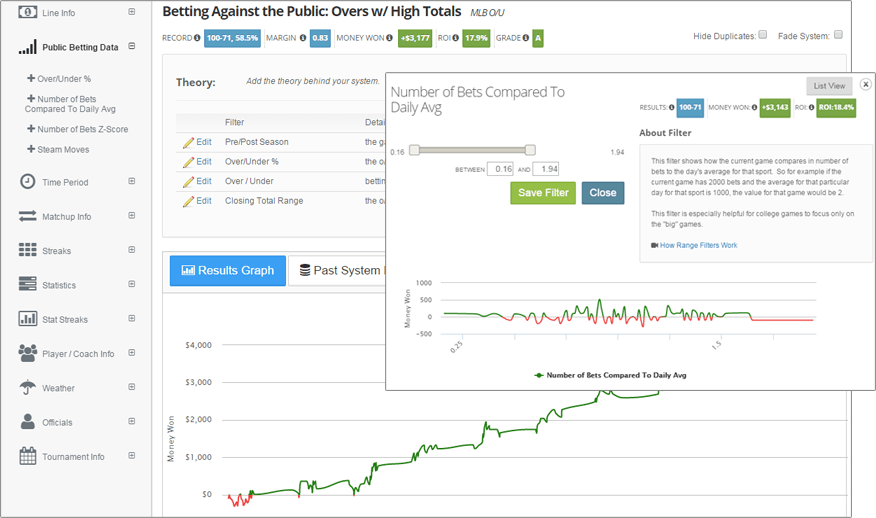Click the Matchup Info arrows icon
This screenshot has height=518, width=876.
tap(27, 216)
